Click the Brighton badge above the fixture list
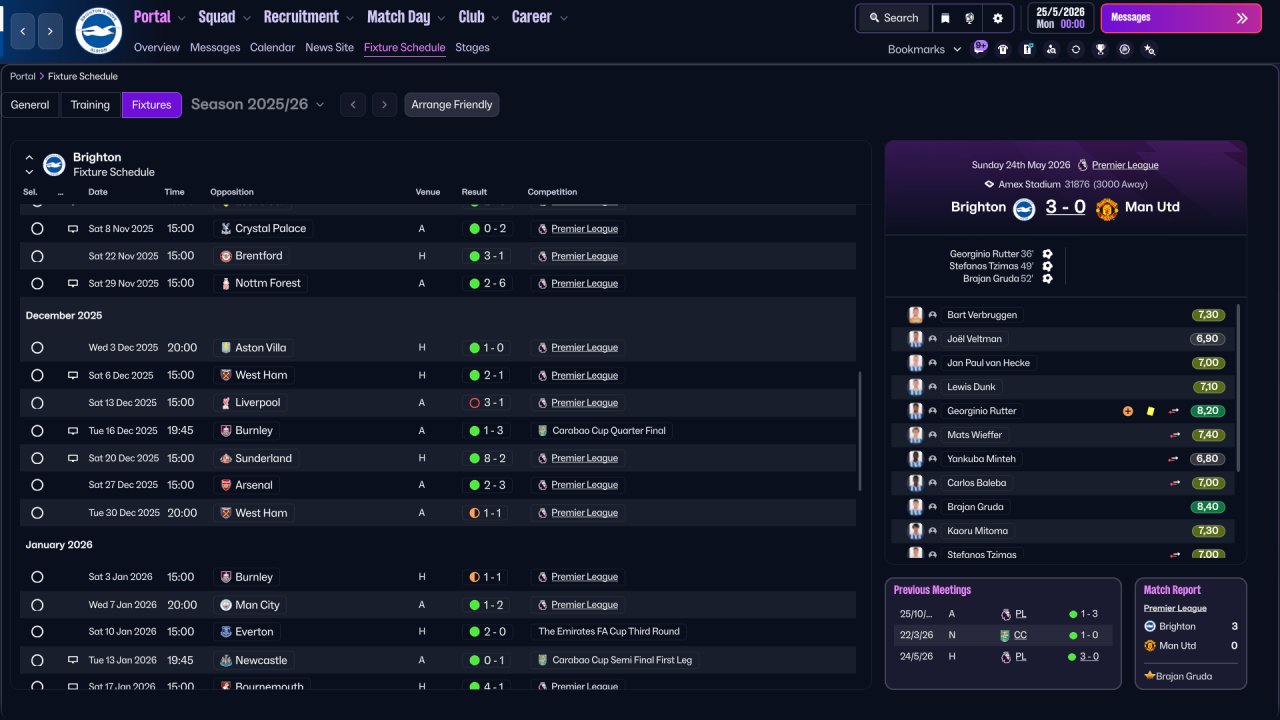The width and height of the screenshot is (1280, 720). pyautogui.click(x=54, y=164)
